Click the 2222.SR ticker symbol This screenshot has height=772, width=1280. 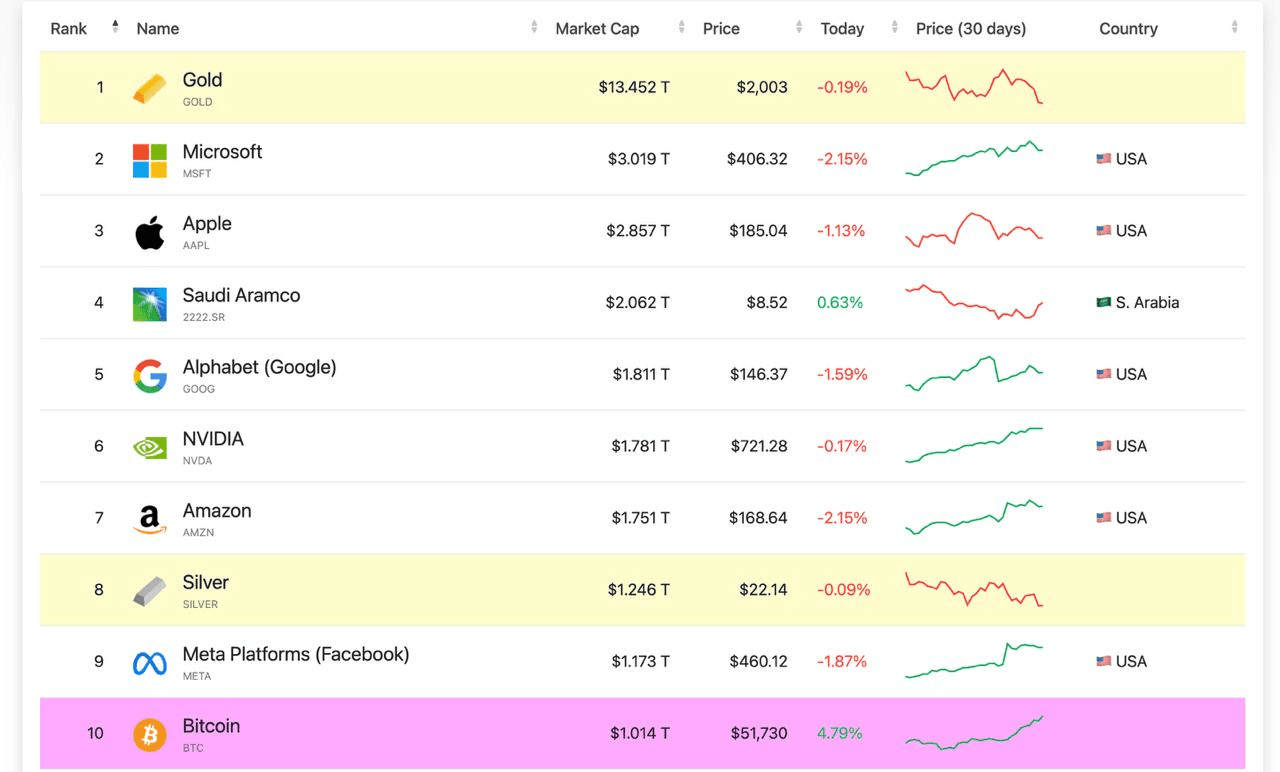203,318
